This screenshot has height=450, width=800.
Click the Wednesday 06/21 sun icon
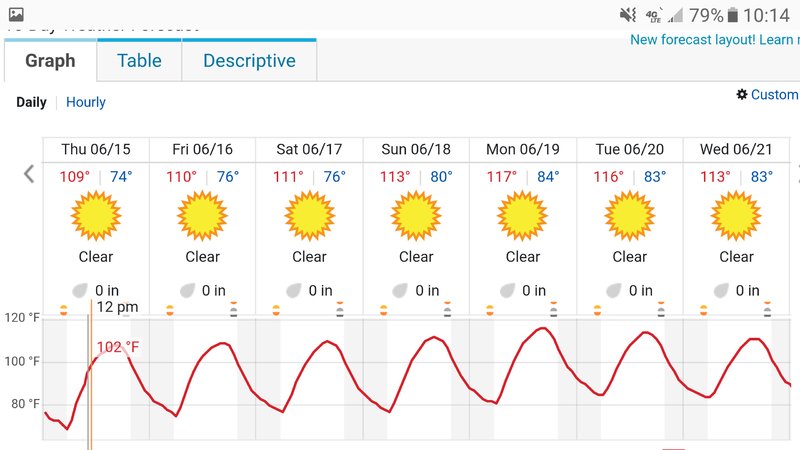coord(736,215)
